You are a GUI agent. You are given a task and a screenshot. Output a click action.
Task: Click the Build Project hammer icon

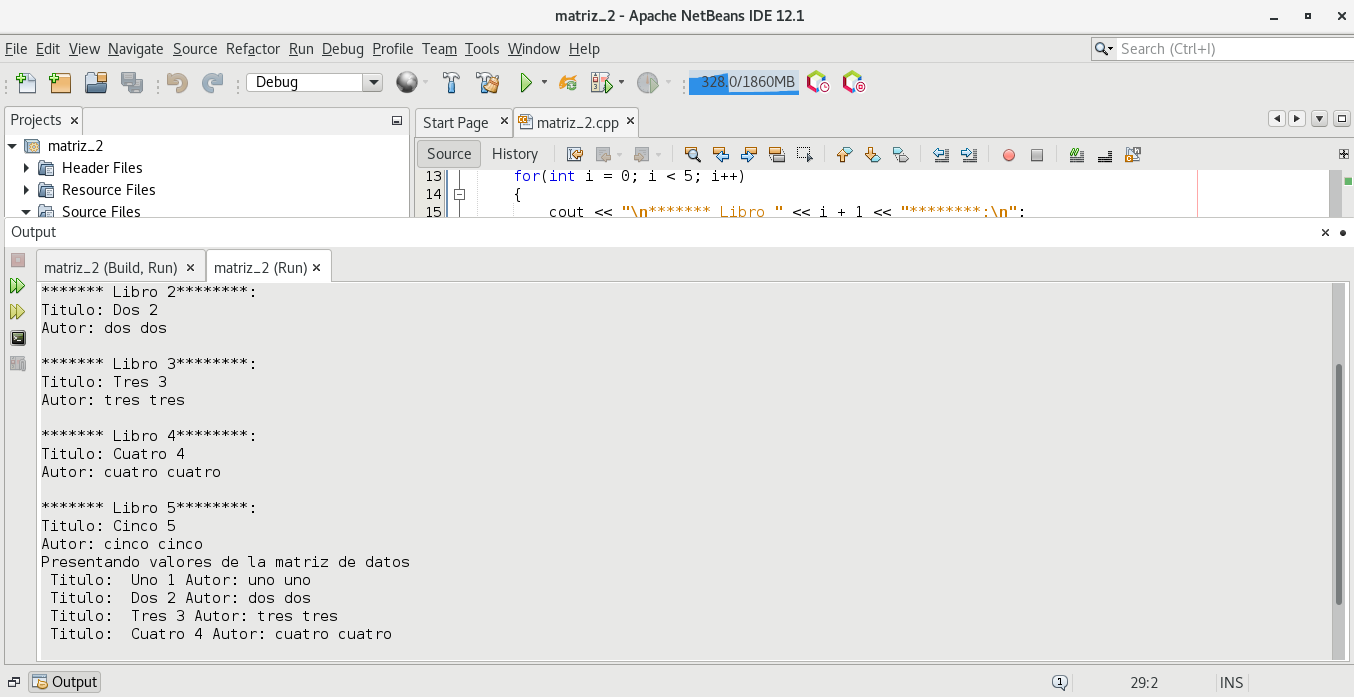tap(451, 83)
